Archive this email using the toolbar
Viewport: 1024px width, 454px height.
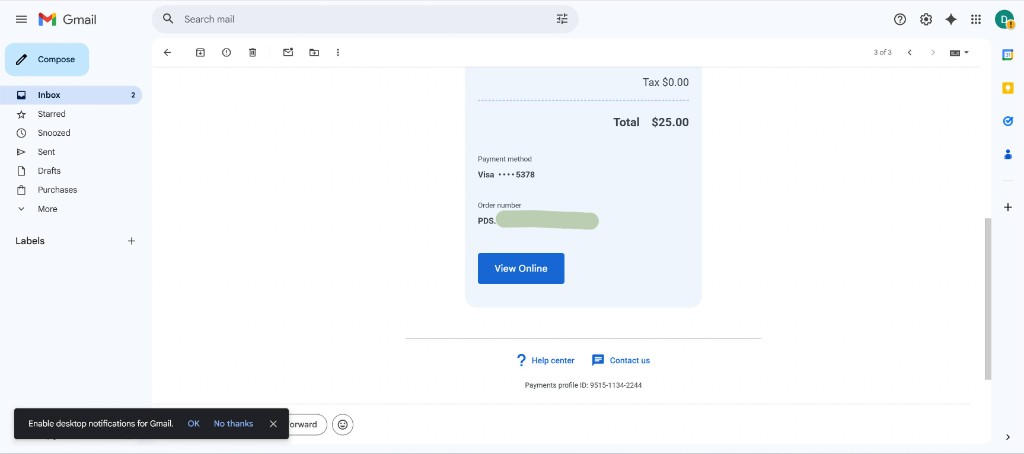point(200,52)
